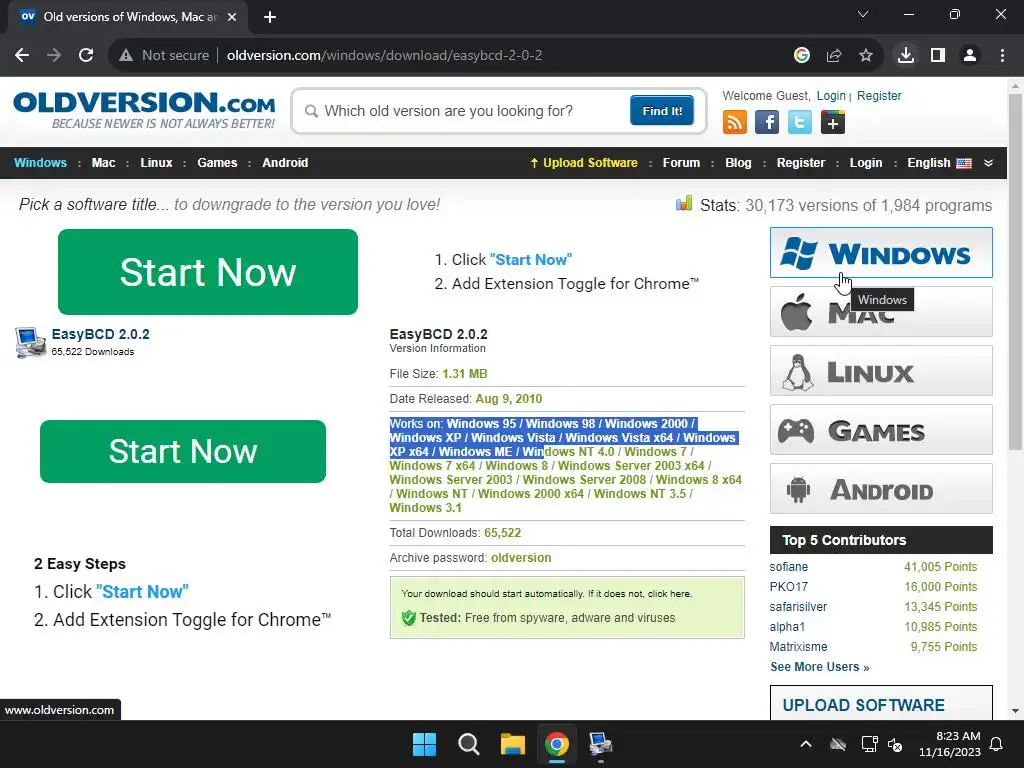Open File Explorer from the taskbar

pyautogui.click(x=513, y=744)
